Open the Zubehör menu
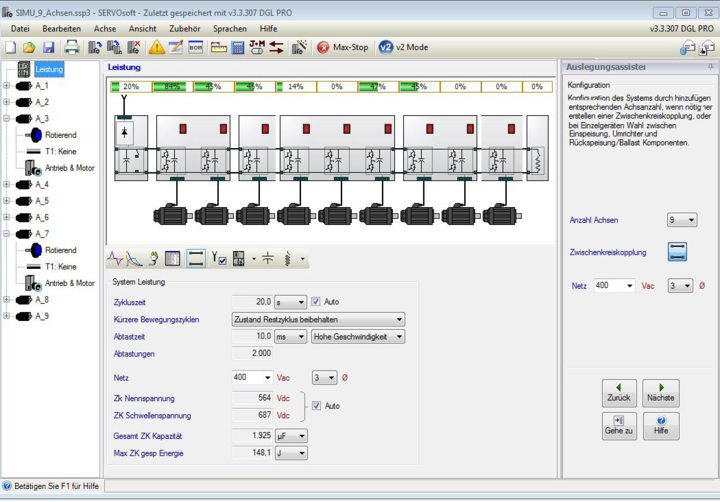The width and height of the screenshot is (720, 502). tap(185, 28)
